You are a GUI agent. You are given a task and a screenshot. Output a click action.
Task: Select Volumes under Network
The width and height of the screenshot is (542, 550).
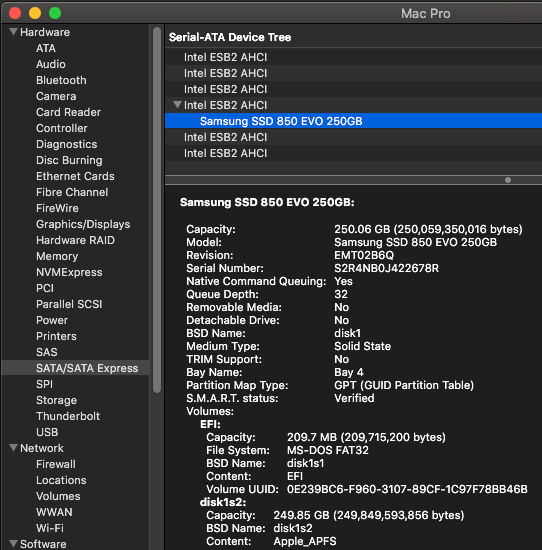click(58, 496)
